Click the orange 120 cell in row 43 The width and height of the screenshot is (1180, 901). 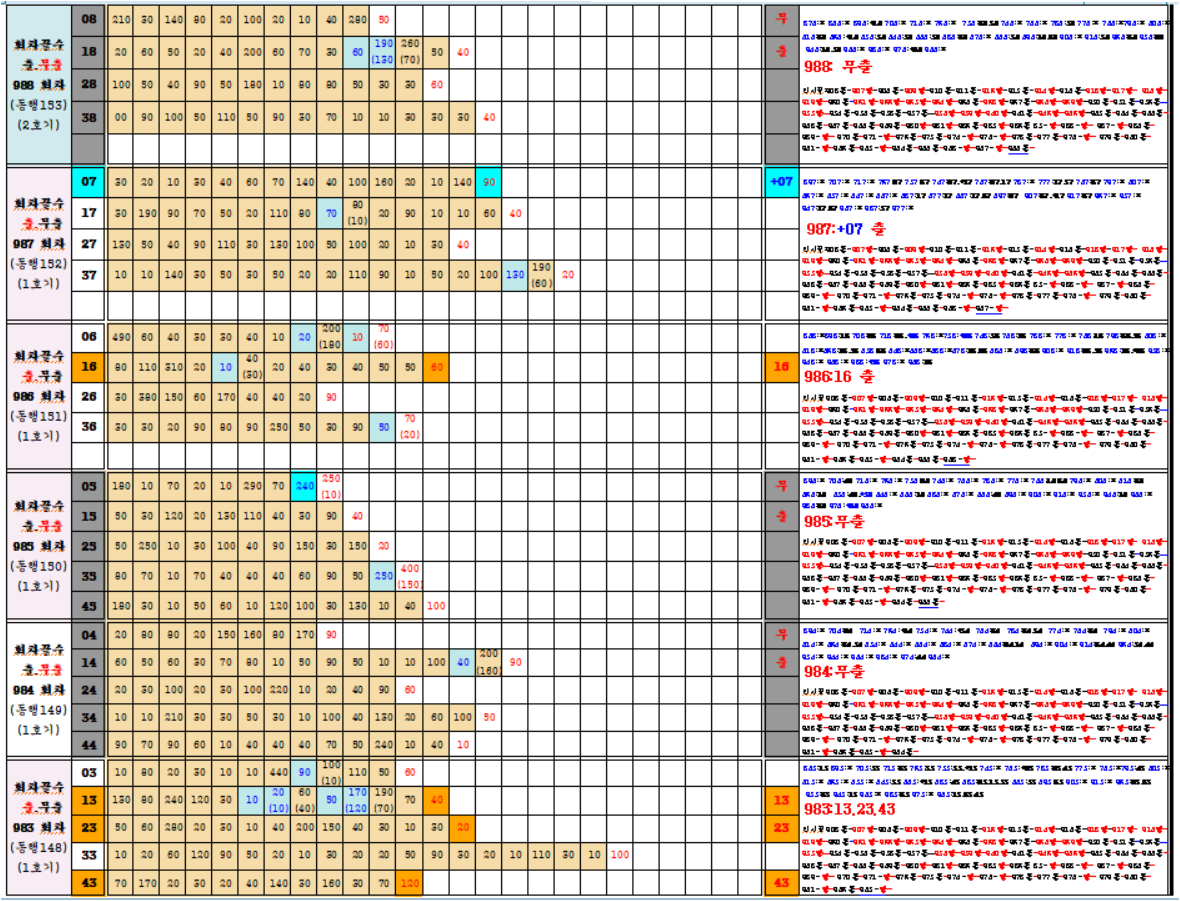[408, 883]
